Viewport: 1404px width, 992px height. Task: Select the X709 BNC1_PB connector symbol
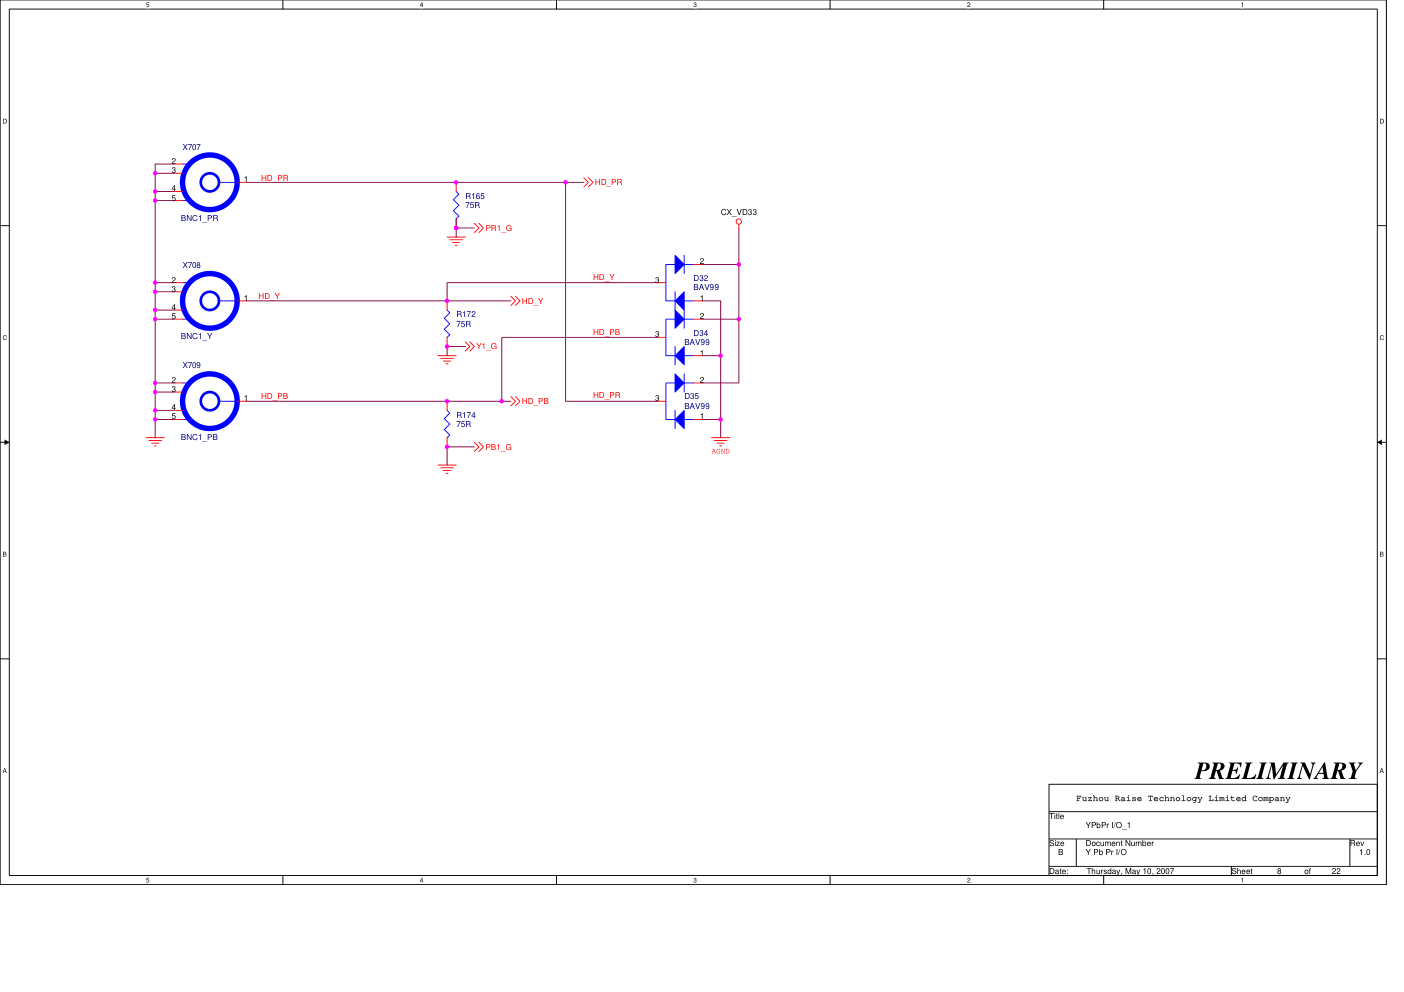[x=209, y=401]
